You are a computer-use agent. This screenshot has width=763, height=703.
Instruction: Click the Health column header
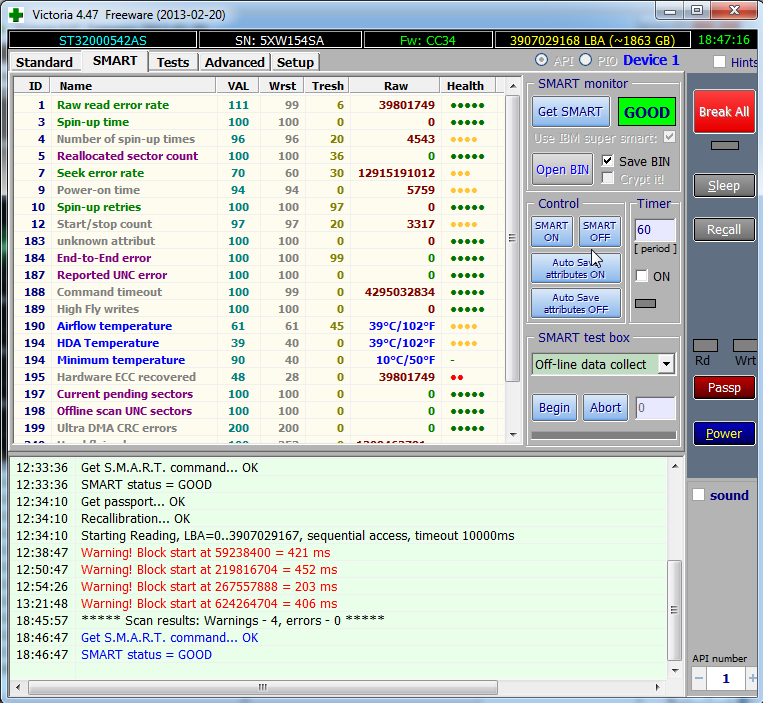468,86
